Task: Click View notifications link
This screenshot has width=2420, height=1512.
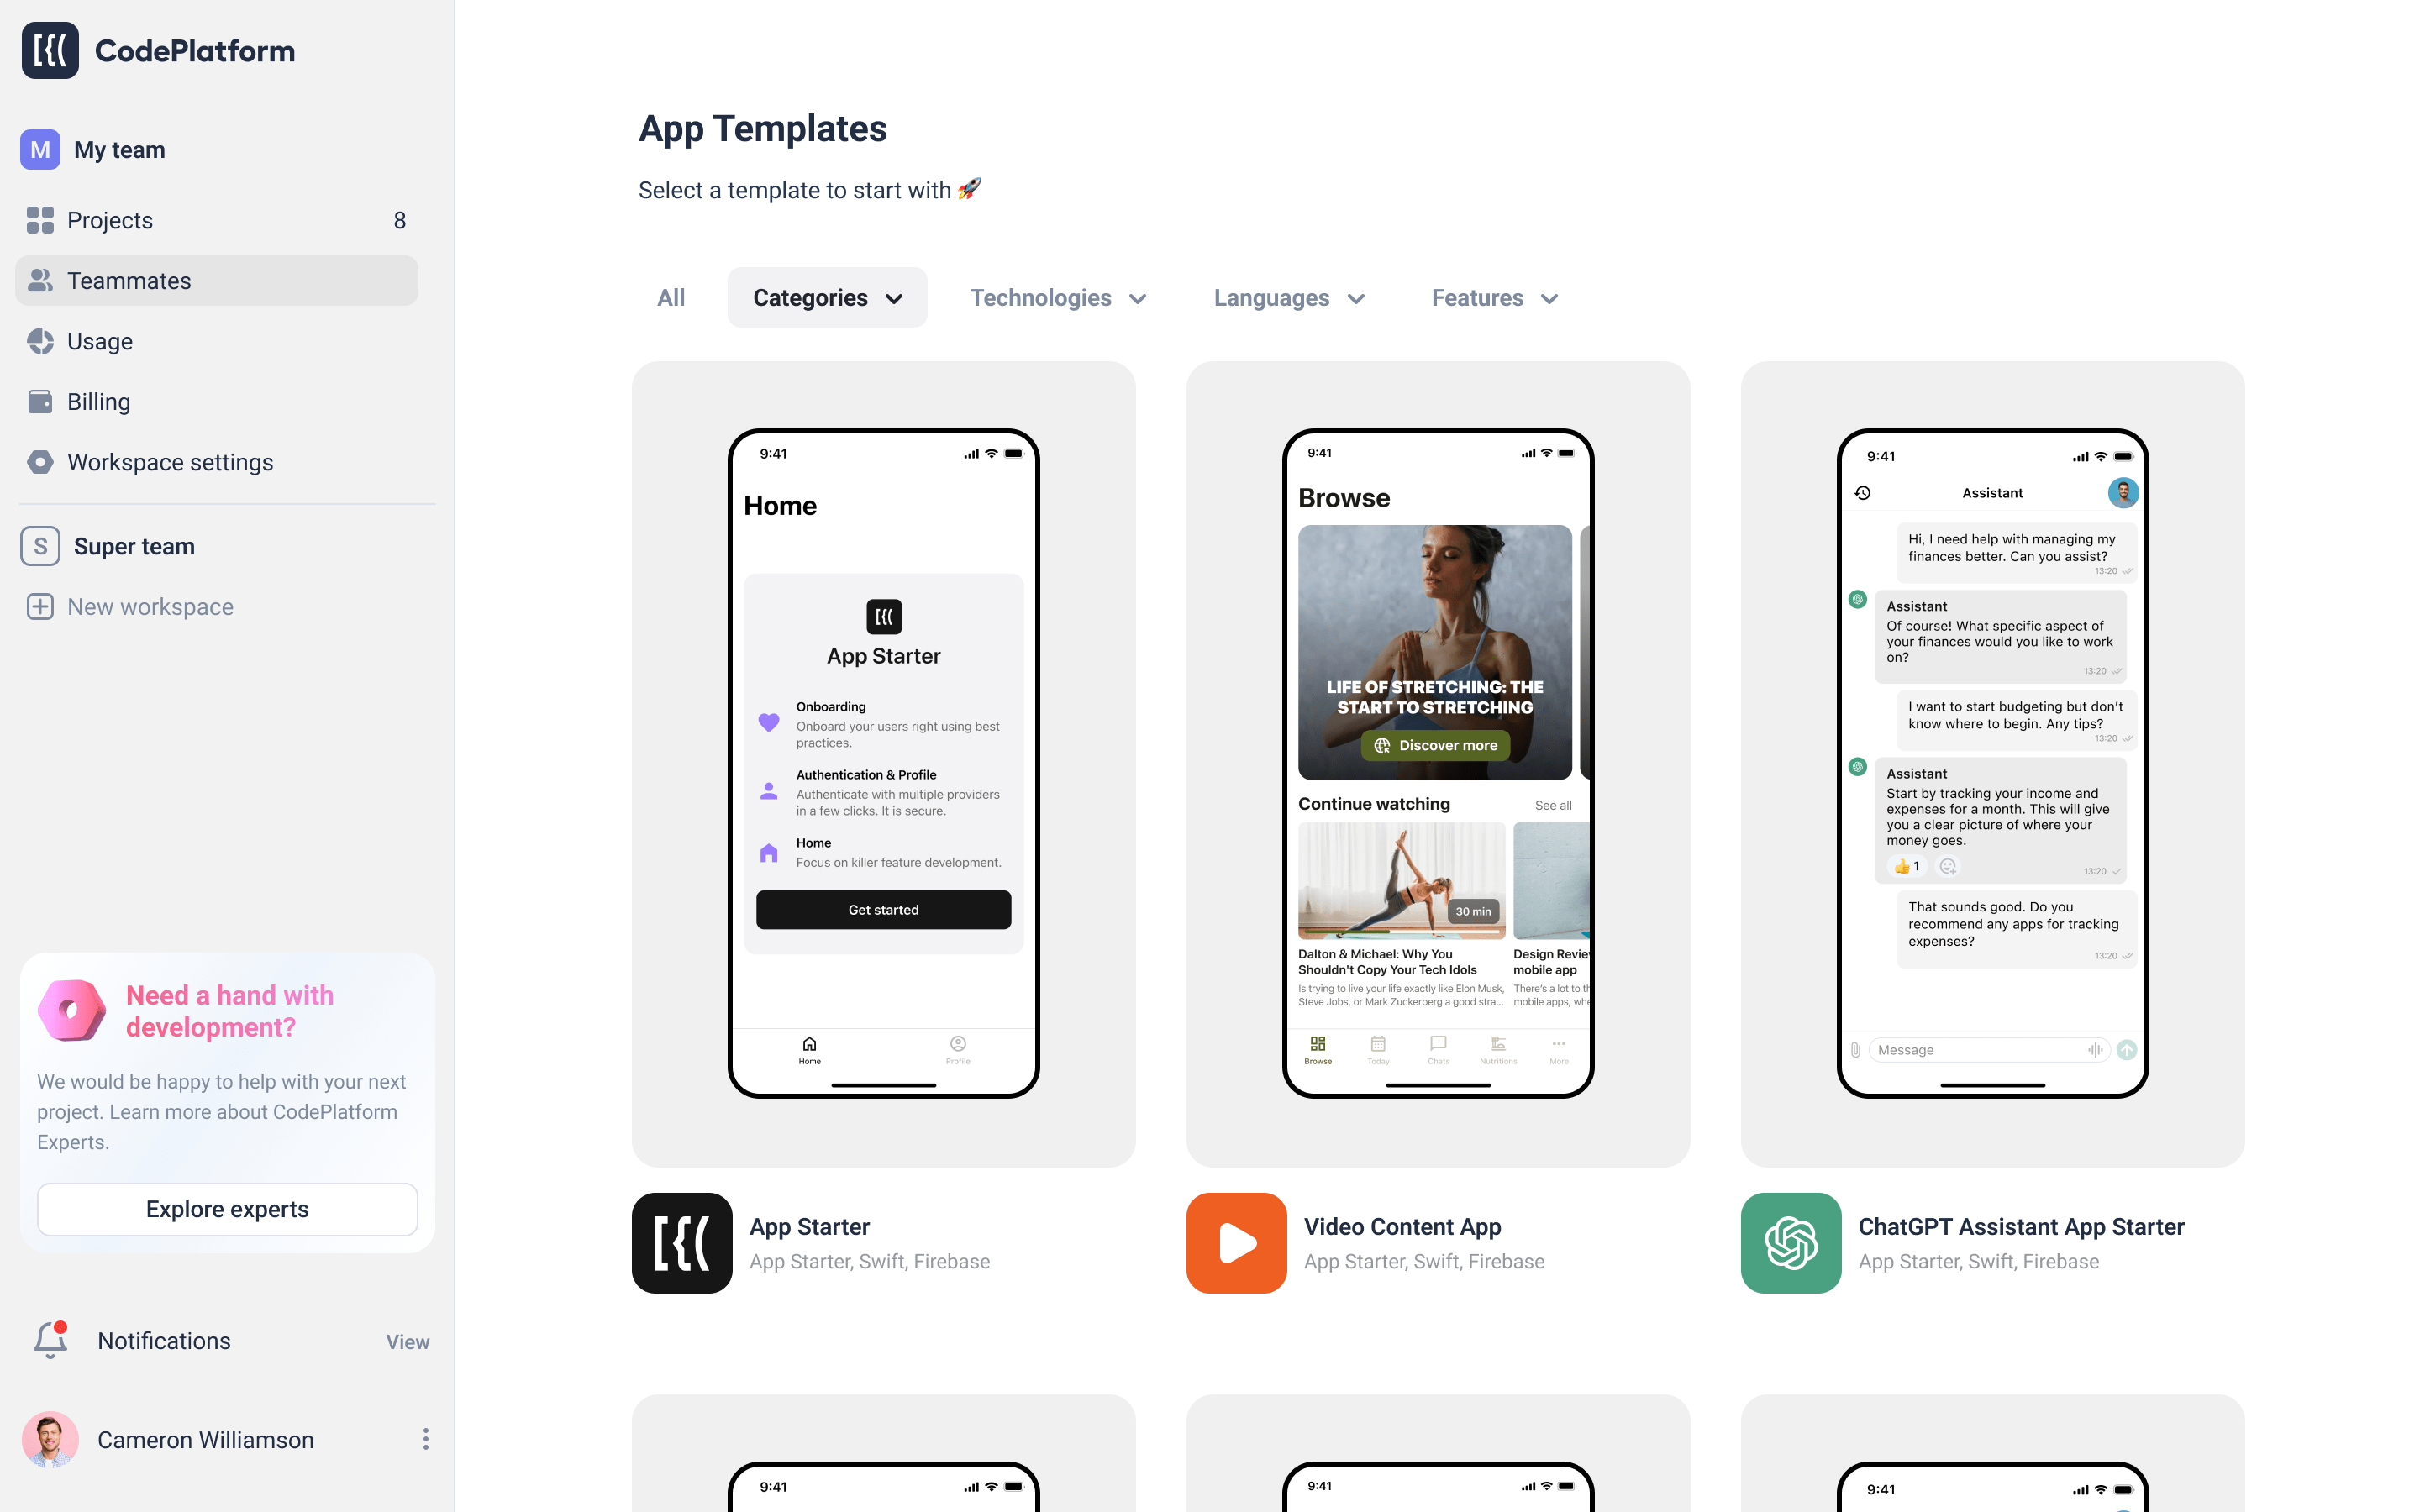Action: 408,1341
